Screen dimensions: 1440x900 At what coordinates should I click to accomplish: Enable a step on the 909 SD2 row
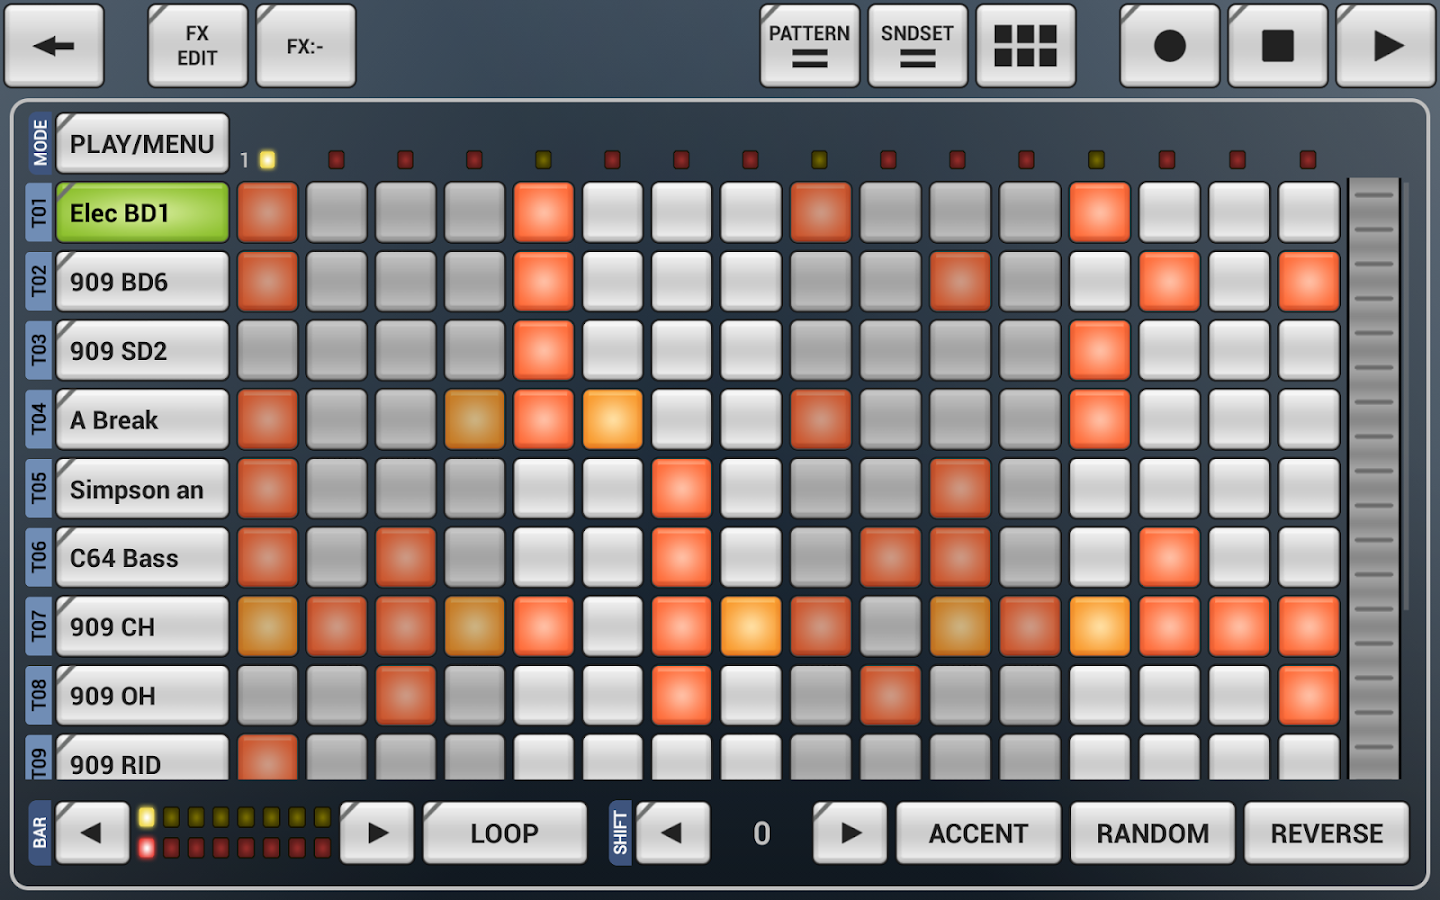tap(543, 350)
